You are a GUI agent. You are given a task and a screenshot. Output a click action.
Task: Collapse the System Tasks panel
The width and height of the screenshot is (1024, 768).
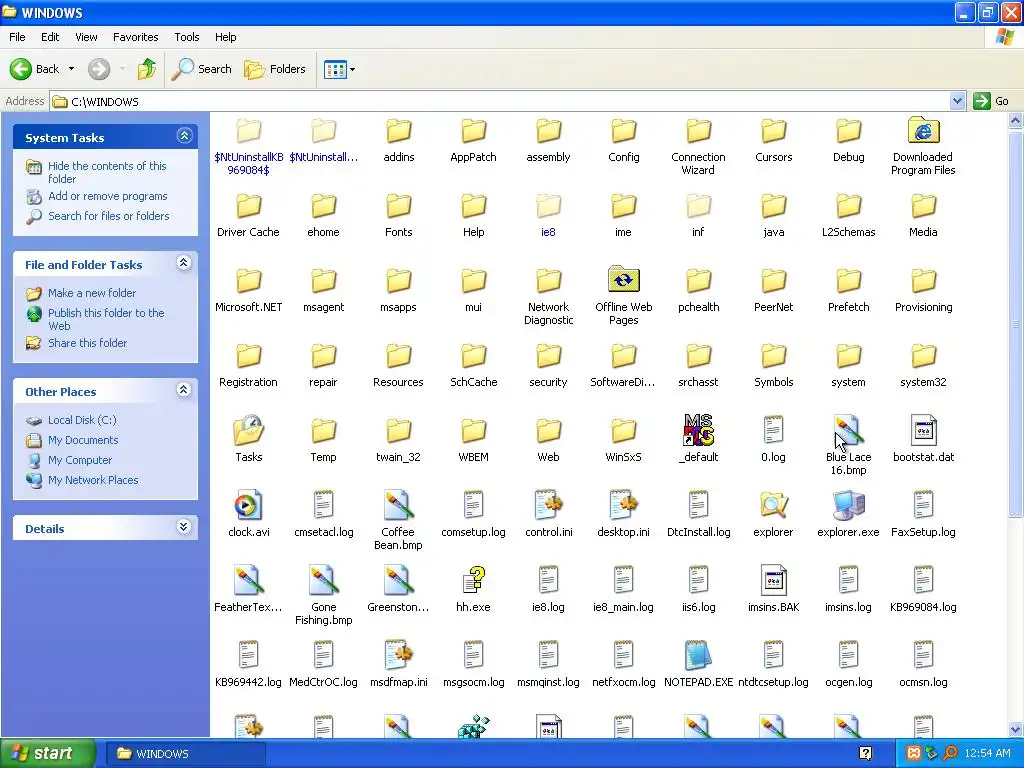coord(184,136)
